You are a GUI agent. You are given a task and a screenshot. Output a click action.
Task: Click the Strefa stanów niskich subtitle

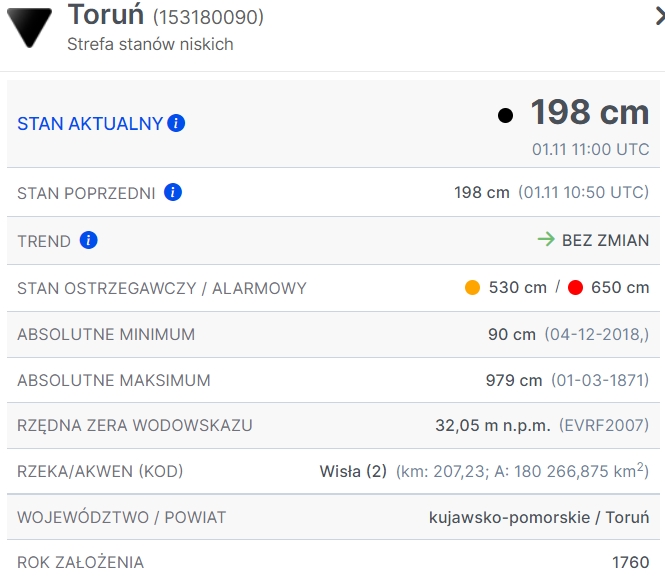click(x=150, y=44)
